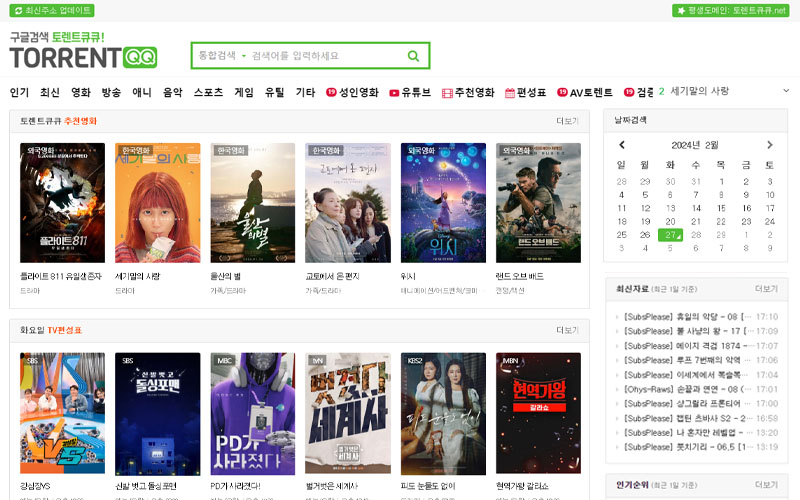Open the 기타 menu
Viewport: 800px width, 500px height.
(x=306, y=92)
